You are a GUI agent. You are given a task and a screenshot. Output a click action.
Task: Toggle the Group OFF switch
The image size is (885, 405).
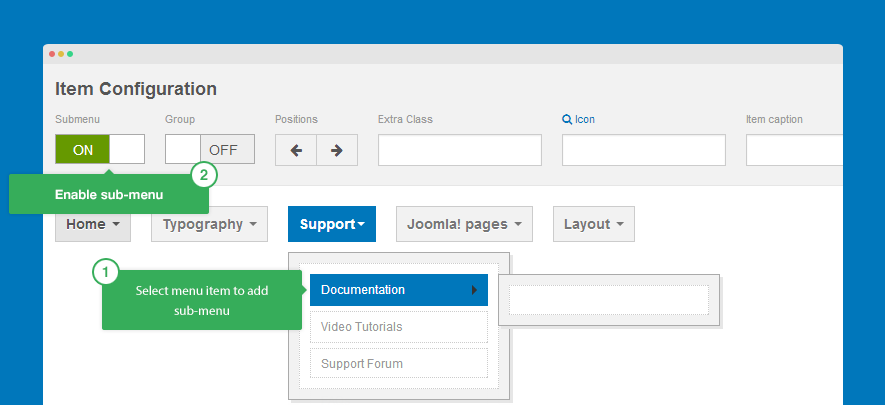pos(210,150)
